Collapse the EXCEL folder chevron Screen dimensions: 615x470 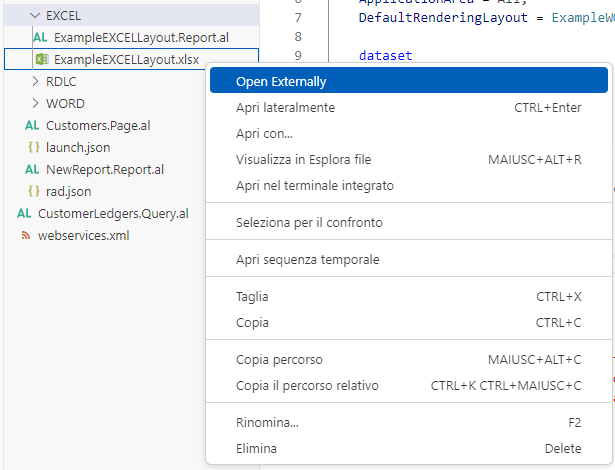point(35,16)
